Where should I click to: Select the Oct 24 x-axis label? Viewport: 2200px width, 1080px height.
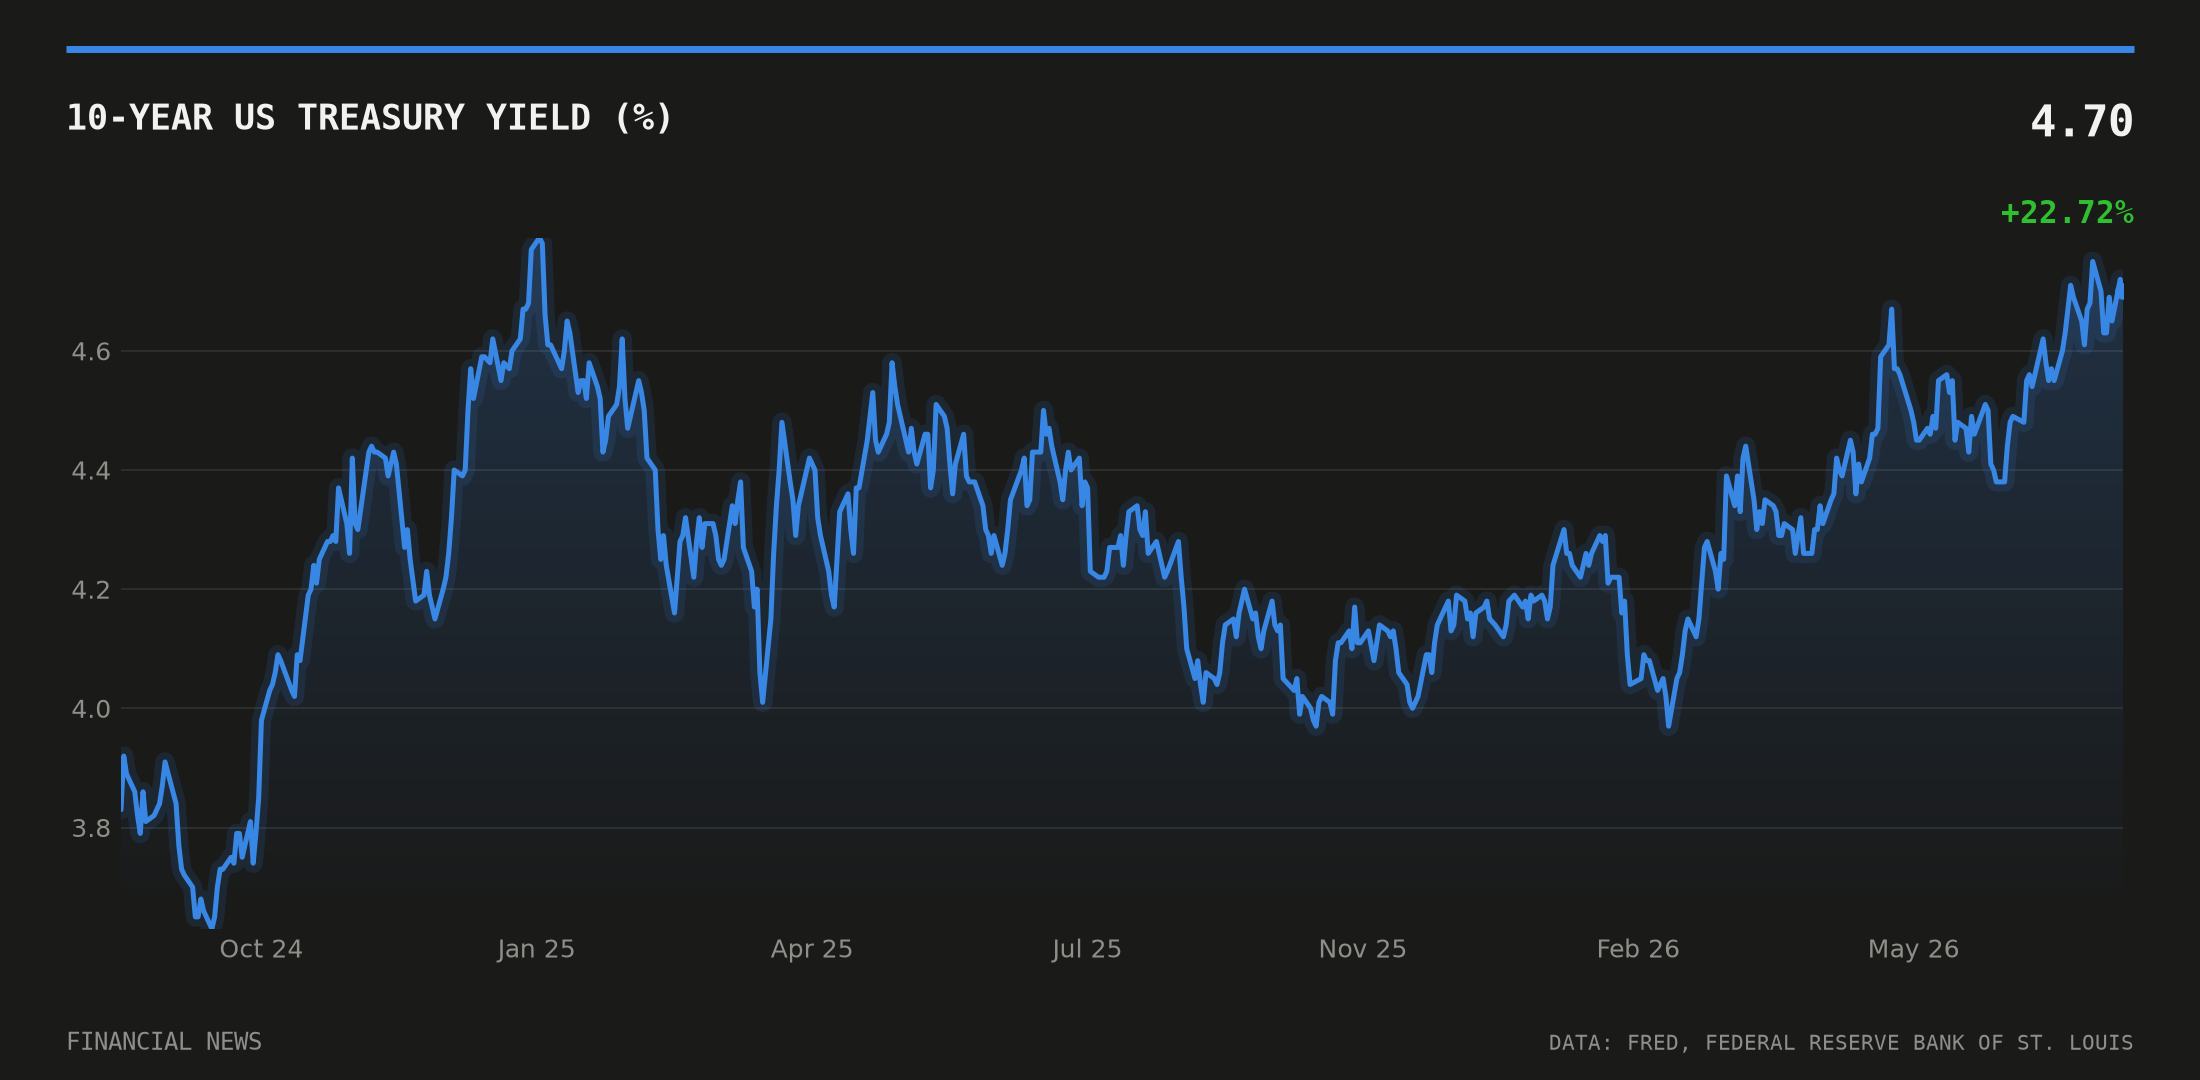[x=261, y=949]
